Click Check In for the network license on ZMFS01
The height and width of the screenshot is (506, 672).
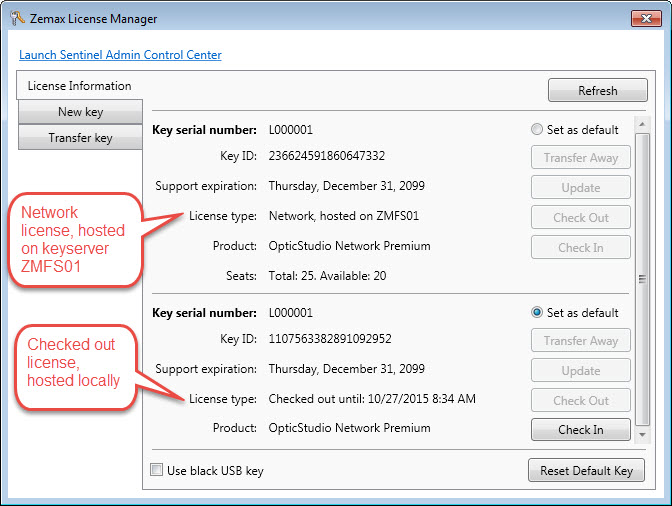point(581,247)
